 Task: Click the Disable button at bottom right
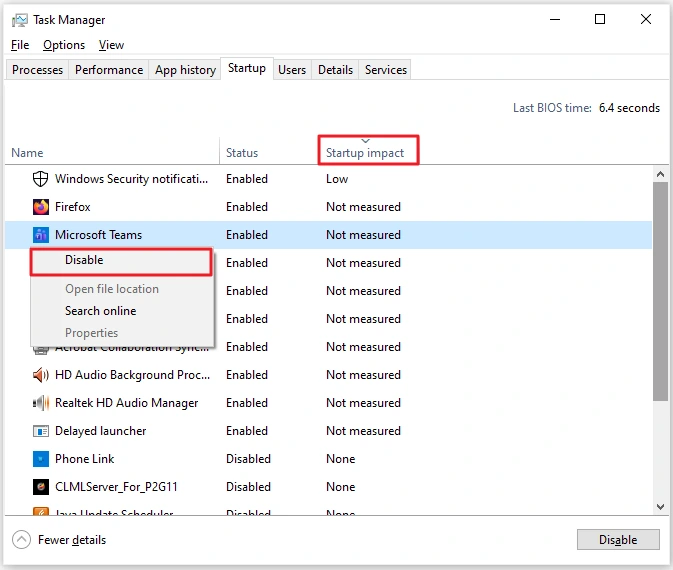coord(618,540)
